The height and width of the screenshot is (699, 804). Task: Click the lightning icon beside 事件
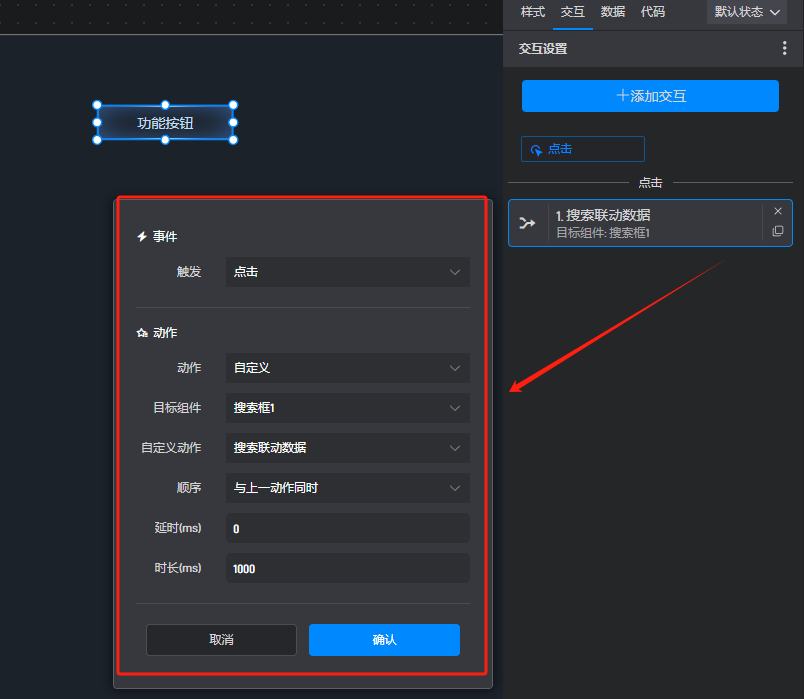(x=142, y=236)
